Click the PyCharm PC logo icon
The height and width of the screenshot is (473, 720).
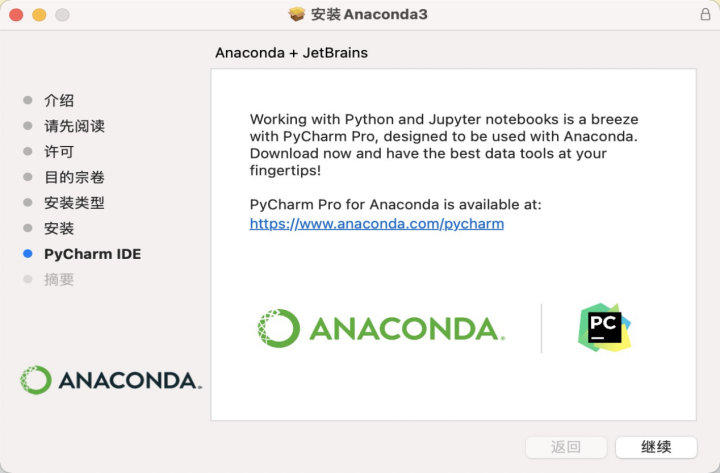(x=604, y=327)
